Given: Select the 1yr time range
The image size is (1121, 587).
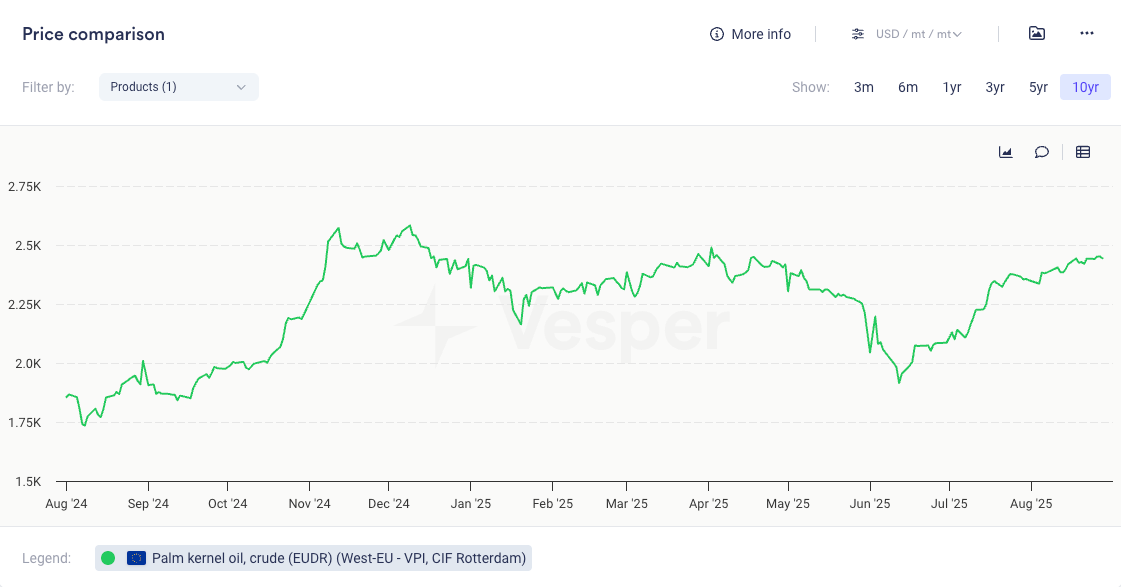Looking at the screenshot, I should tap(952, 87).
